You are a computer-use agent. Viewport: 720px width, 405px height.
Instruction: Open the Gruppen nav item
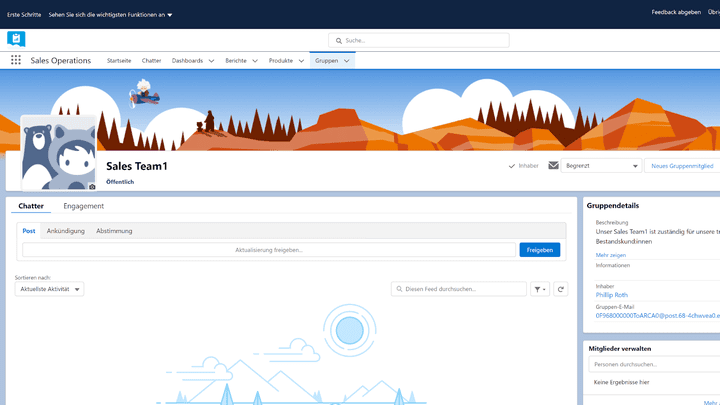[x=326, y=61]
